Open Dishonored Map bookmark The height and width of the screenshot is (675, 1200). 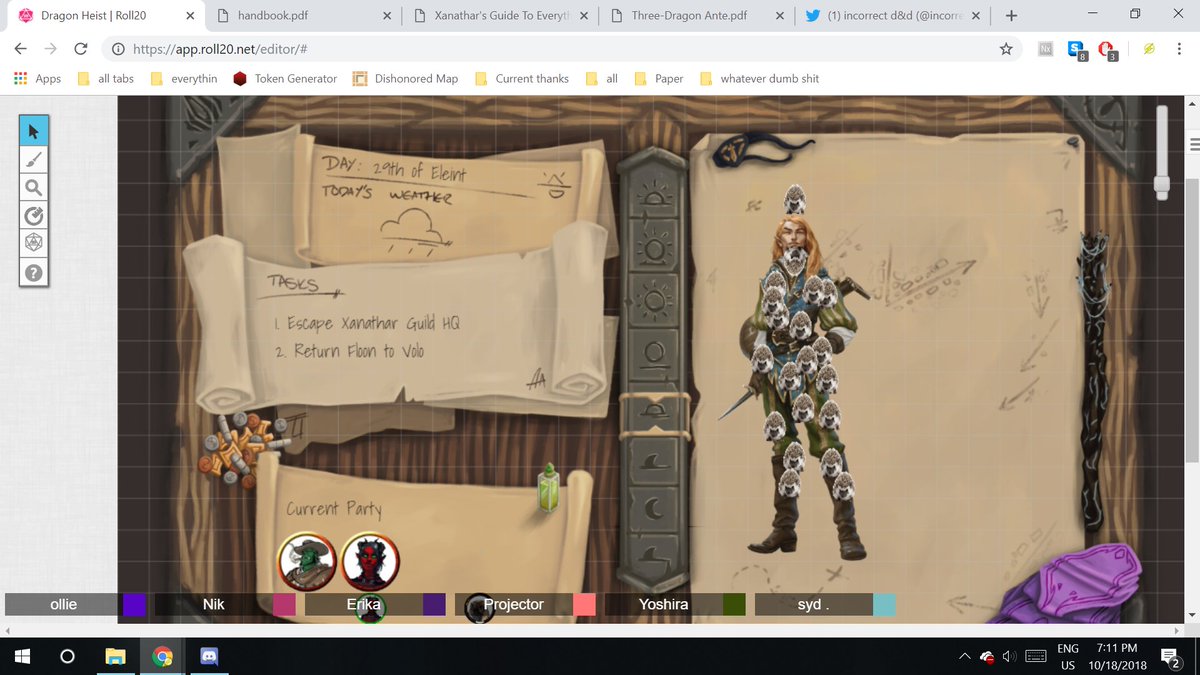(406, 79)
